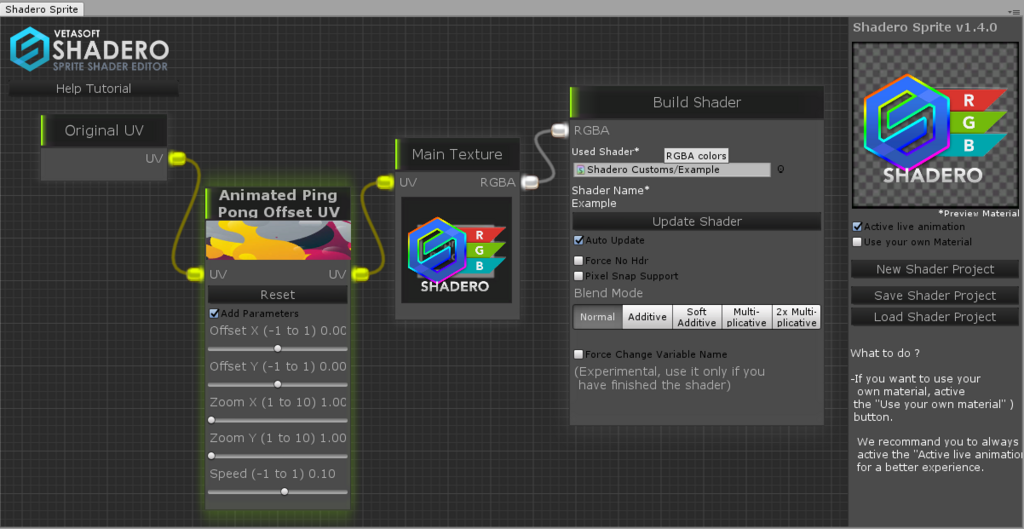
Task: Click Load Shader Project
Action: [935, 317]
